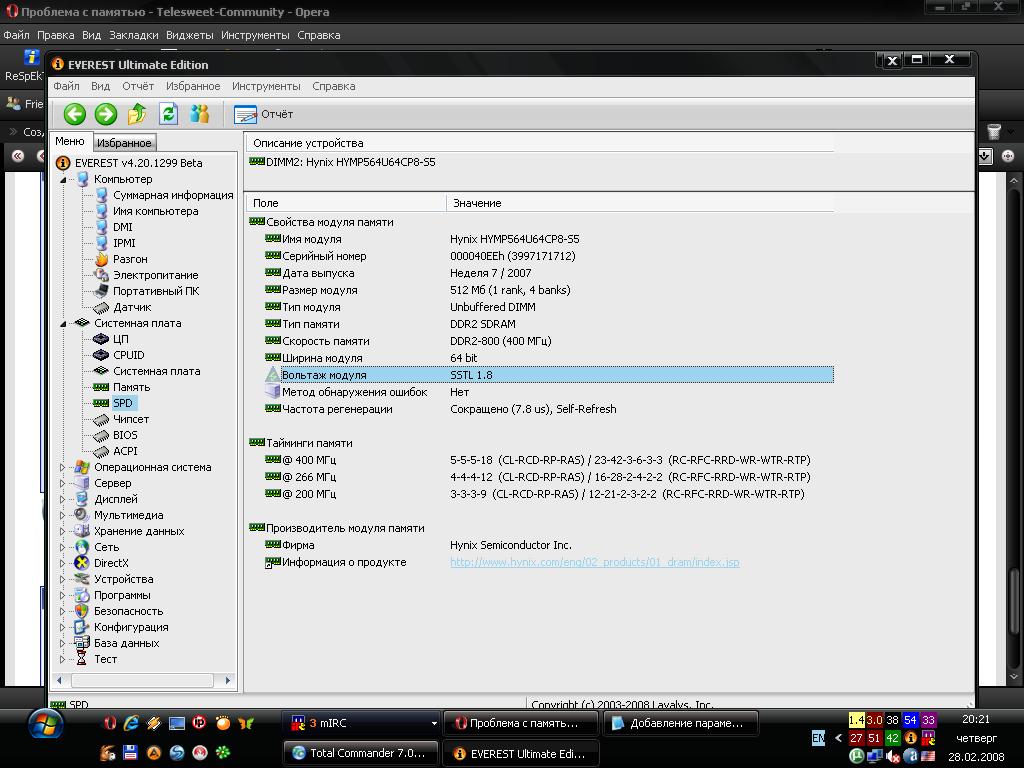Image resolution: width=1024 pixels, height=768 pixels.
Task: Select the ЦП item in the tree
Action: coord(120,339)
